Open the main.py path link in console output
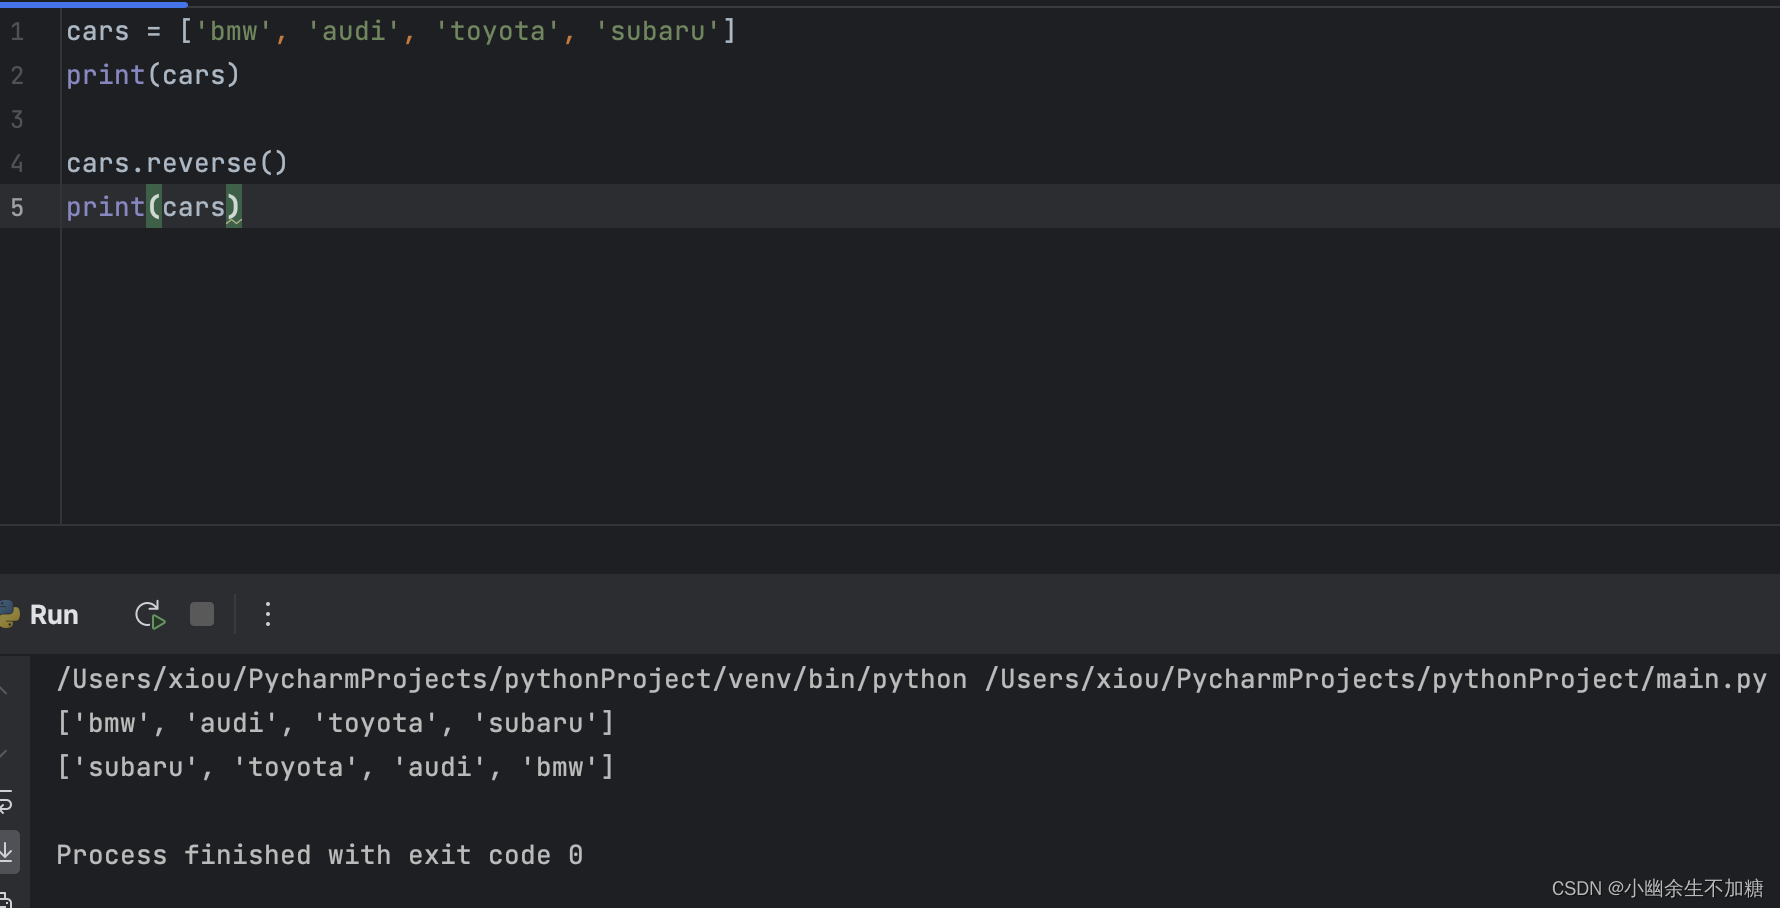Screen dimensions: 1780x908 pyautogui.click(x=1376, y=679)
